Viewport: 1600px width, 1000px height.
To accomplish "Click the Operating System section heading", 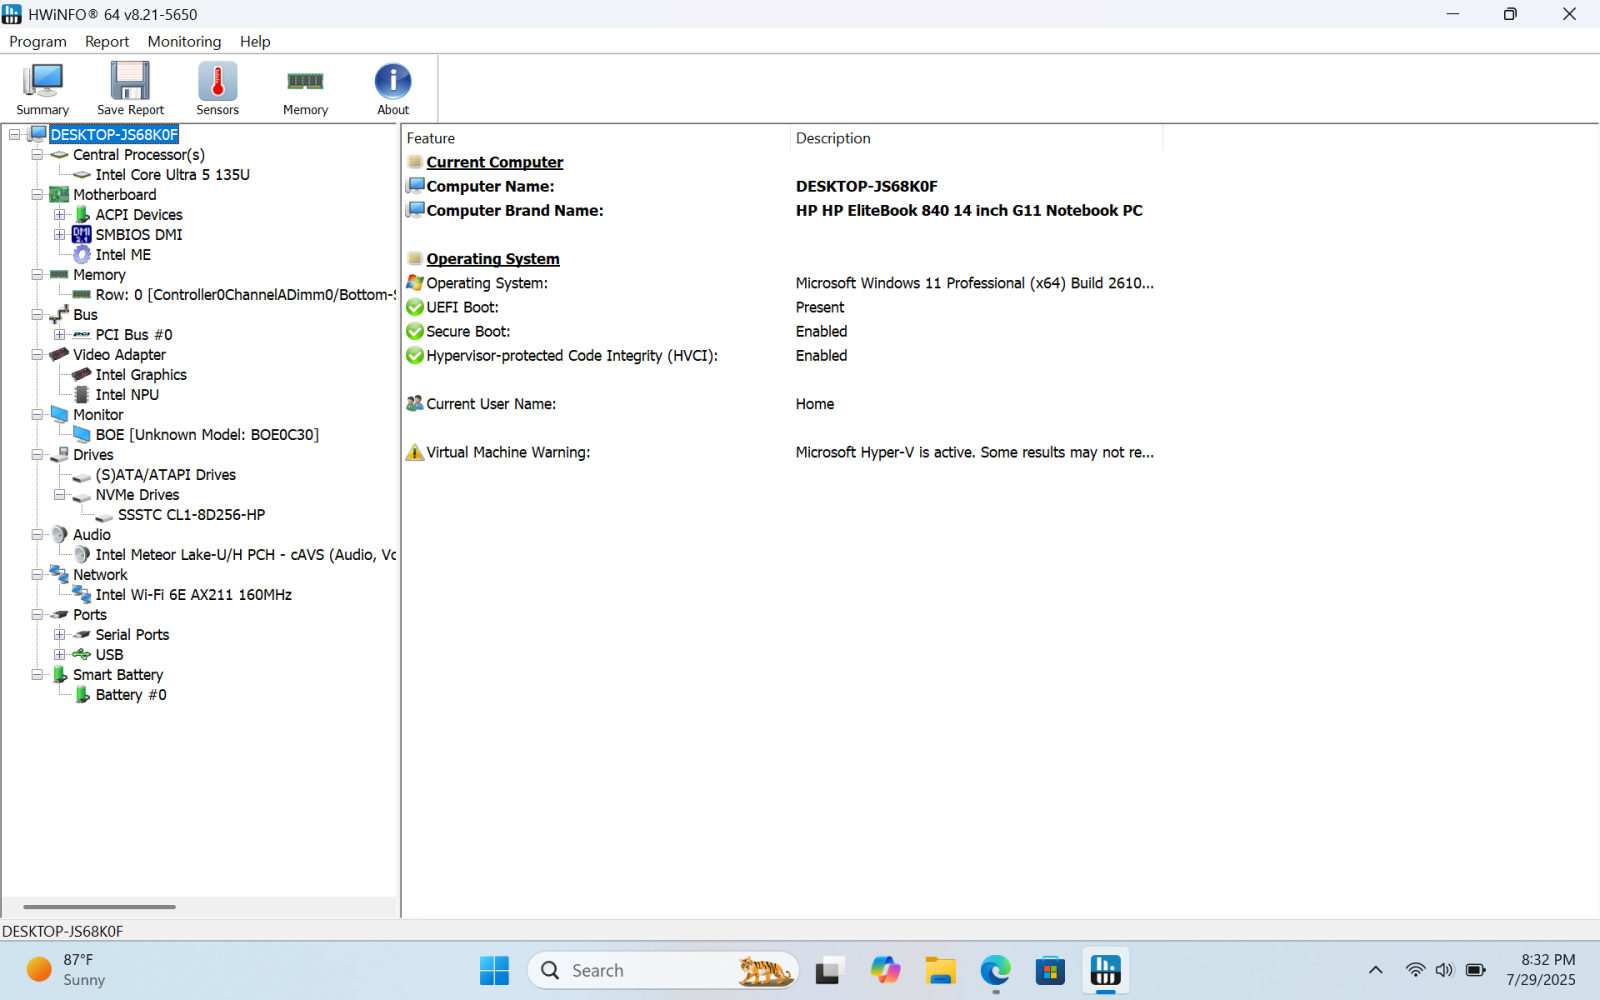I will pyautogui.click(x=493, y=259).
